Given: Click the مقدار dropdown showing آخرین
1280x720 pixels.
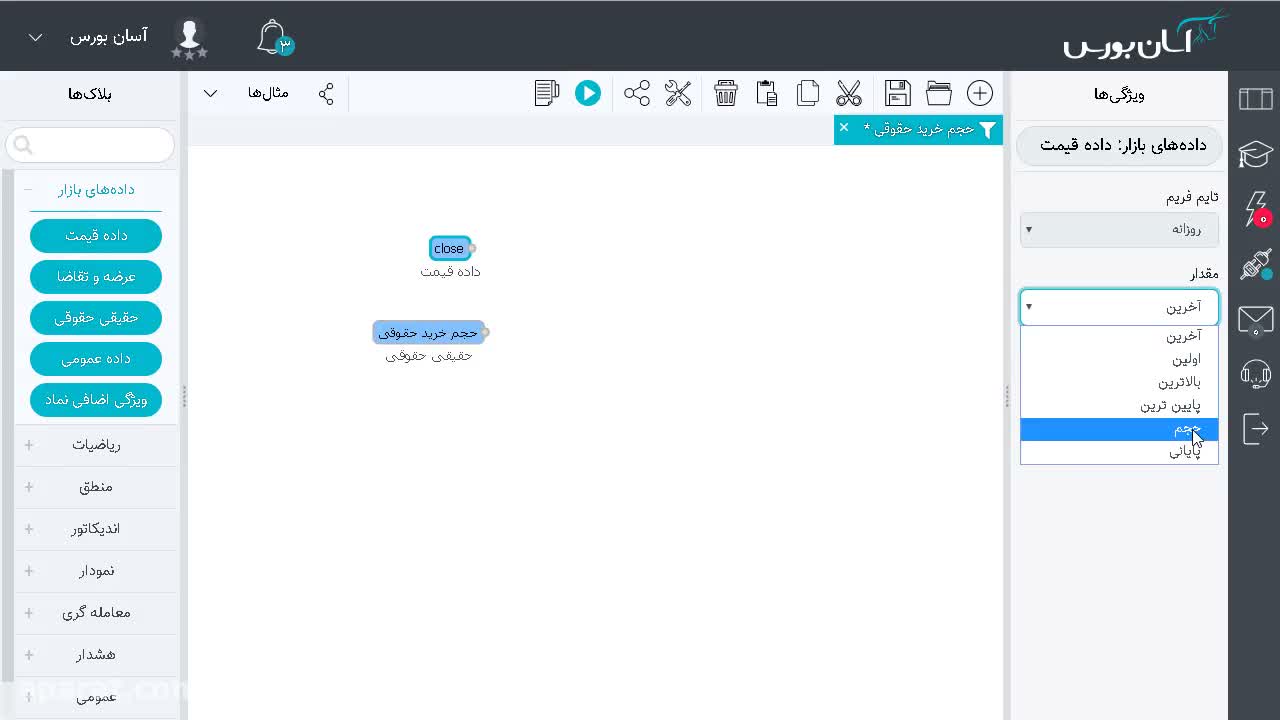Looking at the screenshot, I should click(x=1119, y=307).
